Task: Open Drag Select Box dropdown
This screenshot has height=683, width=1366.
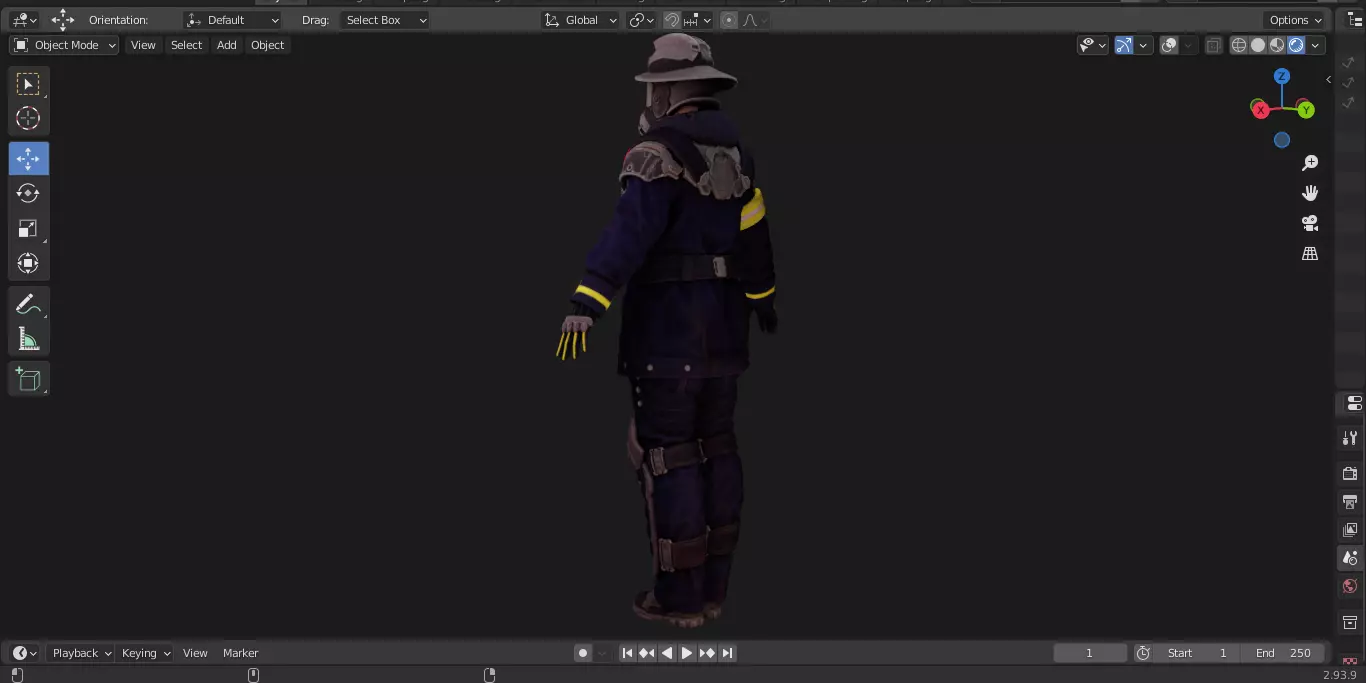Action: coord(384,20)
